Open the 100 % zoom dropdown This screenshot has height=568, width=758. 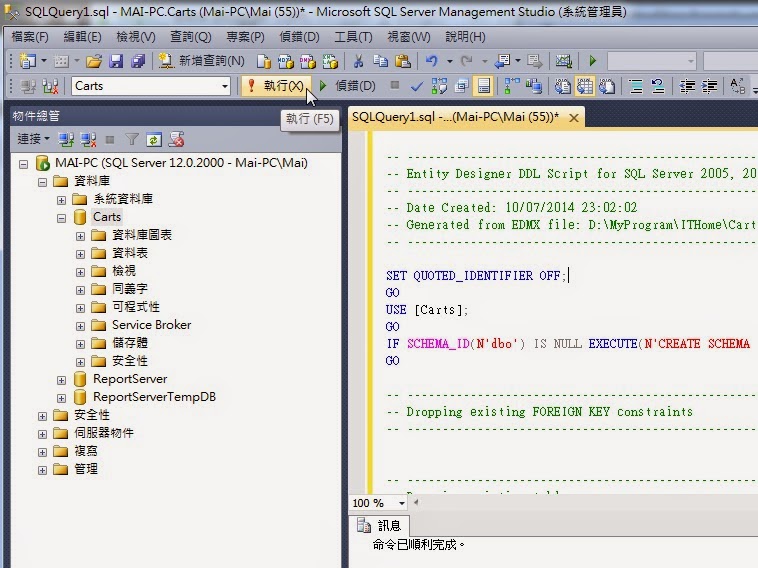tap(402, 503)
